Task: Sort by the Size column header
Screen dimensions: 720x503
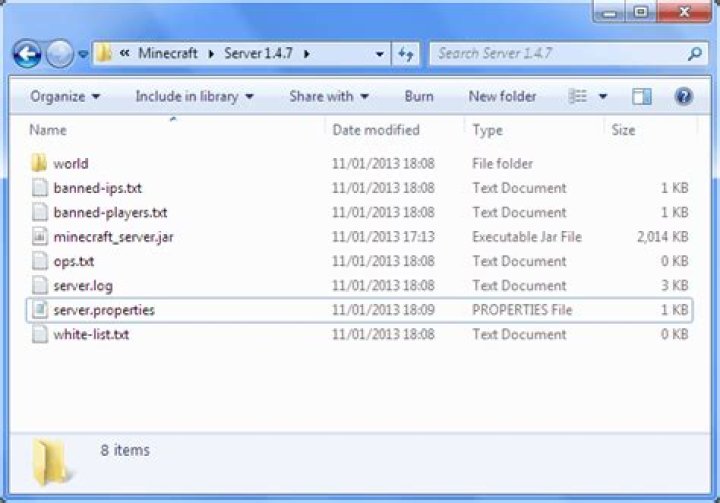Action: pyautogui.click(x=623, y=130)
